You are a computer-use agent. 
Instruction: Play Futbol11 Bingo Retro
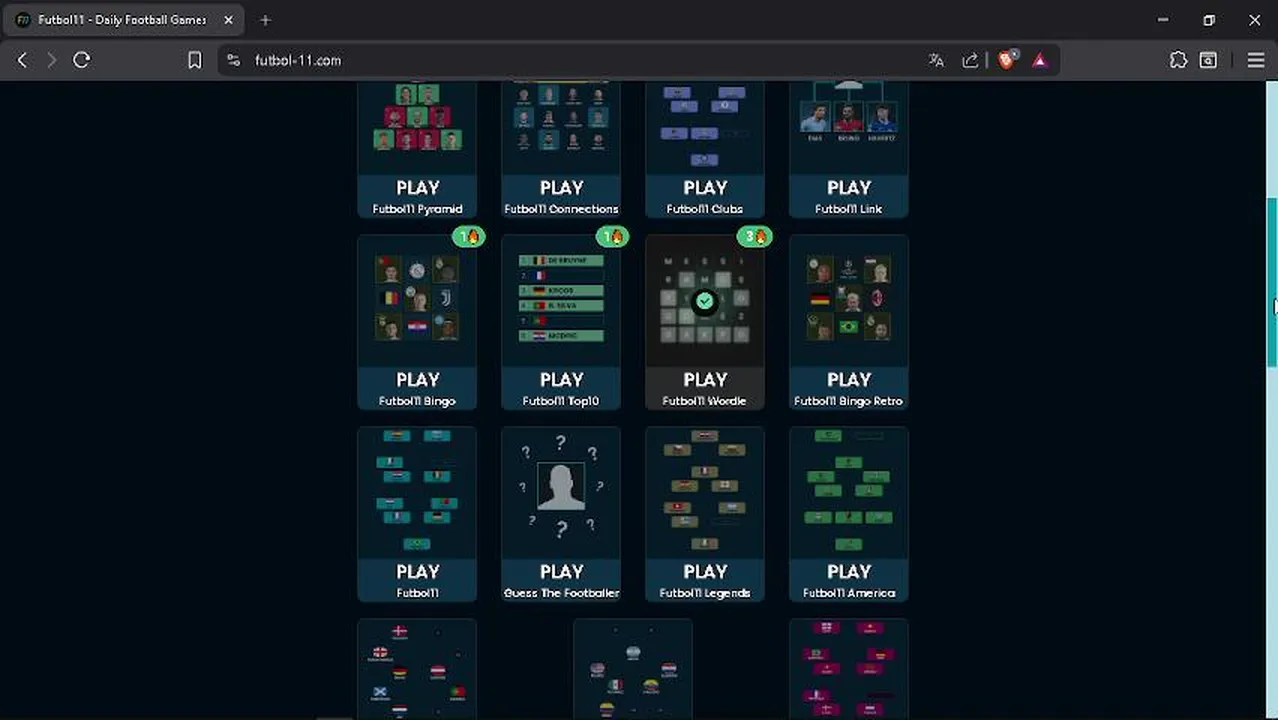(849, 379)
